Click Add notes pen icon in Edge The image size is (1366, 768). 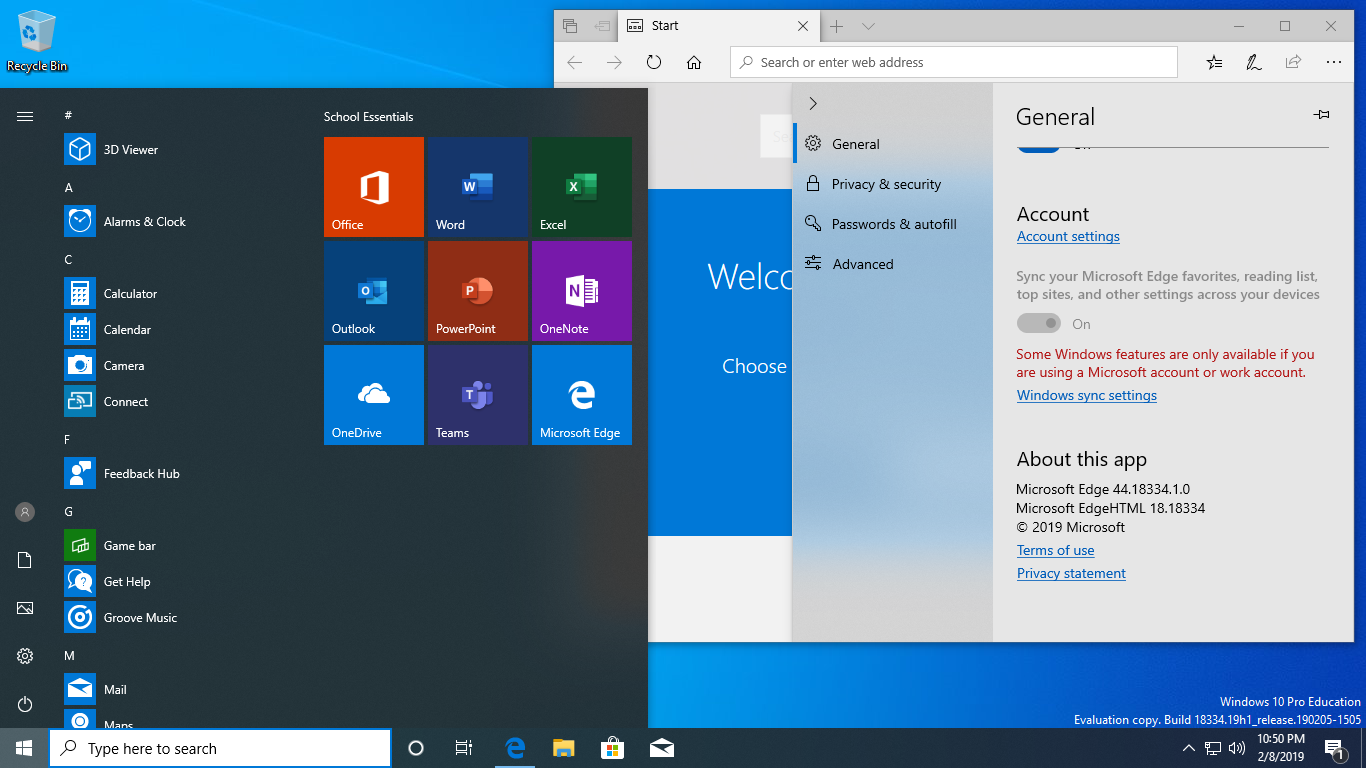(1254, 62)
